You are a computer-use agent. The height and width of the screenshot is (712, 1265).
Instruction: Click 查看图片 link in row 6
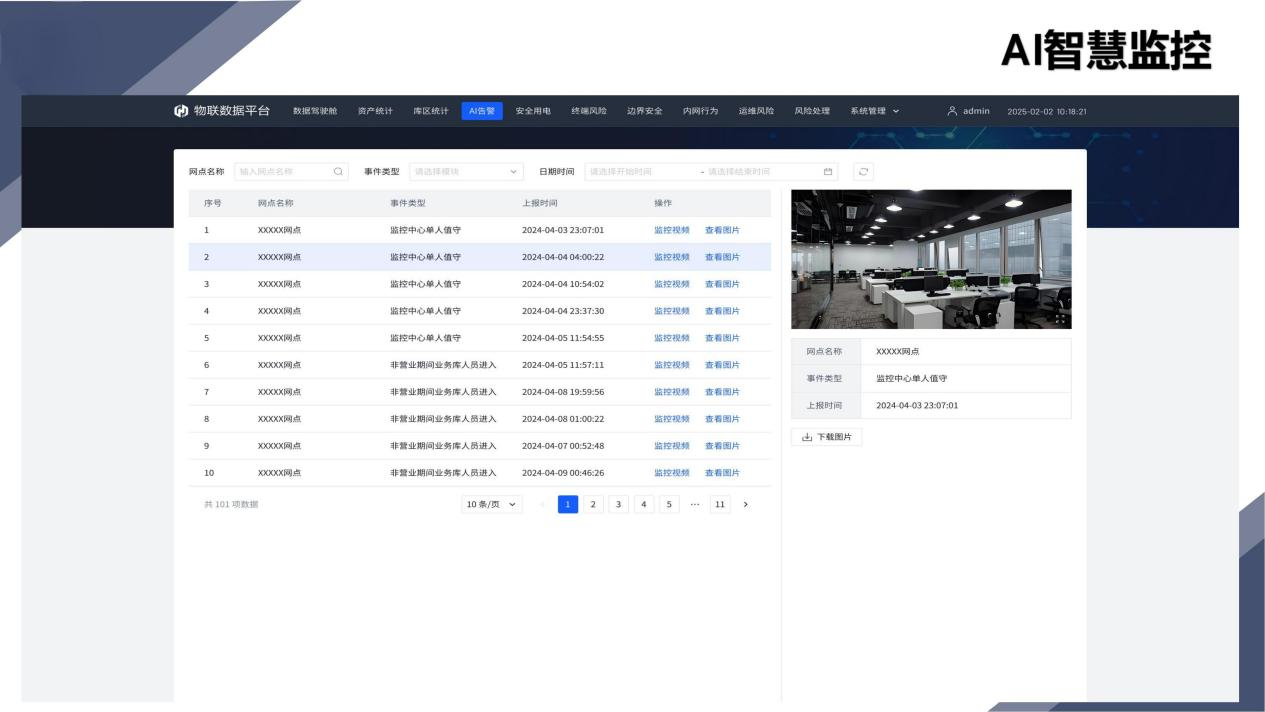point(722,365)
